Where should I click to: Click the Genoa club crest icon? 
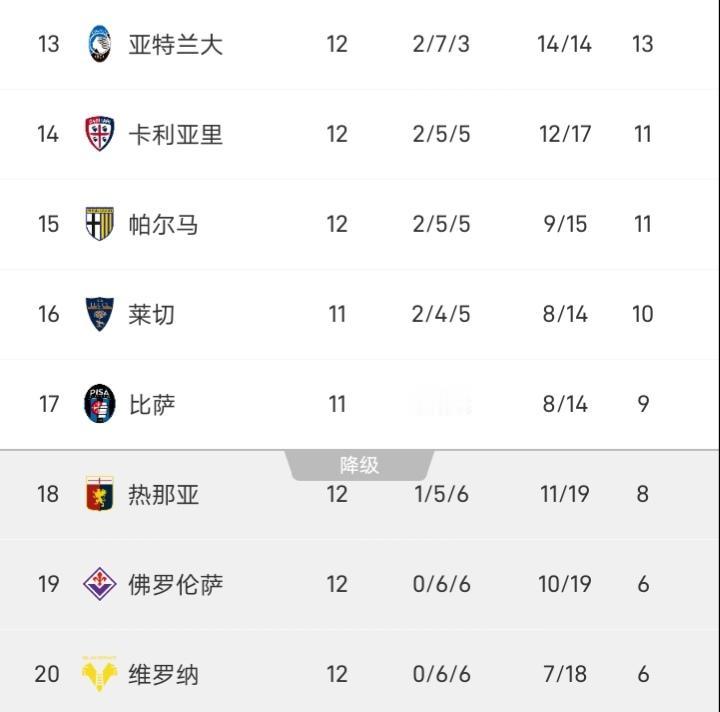point(99,494)
